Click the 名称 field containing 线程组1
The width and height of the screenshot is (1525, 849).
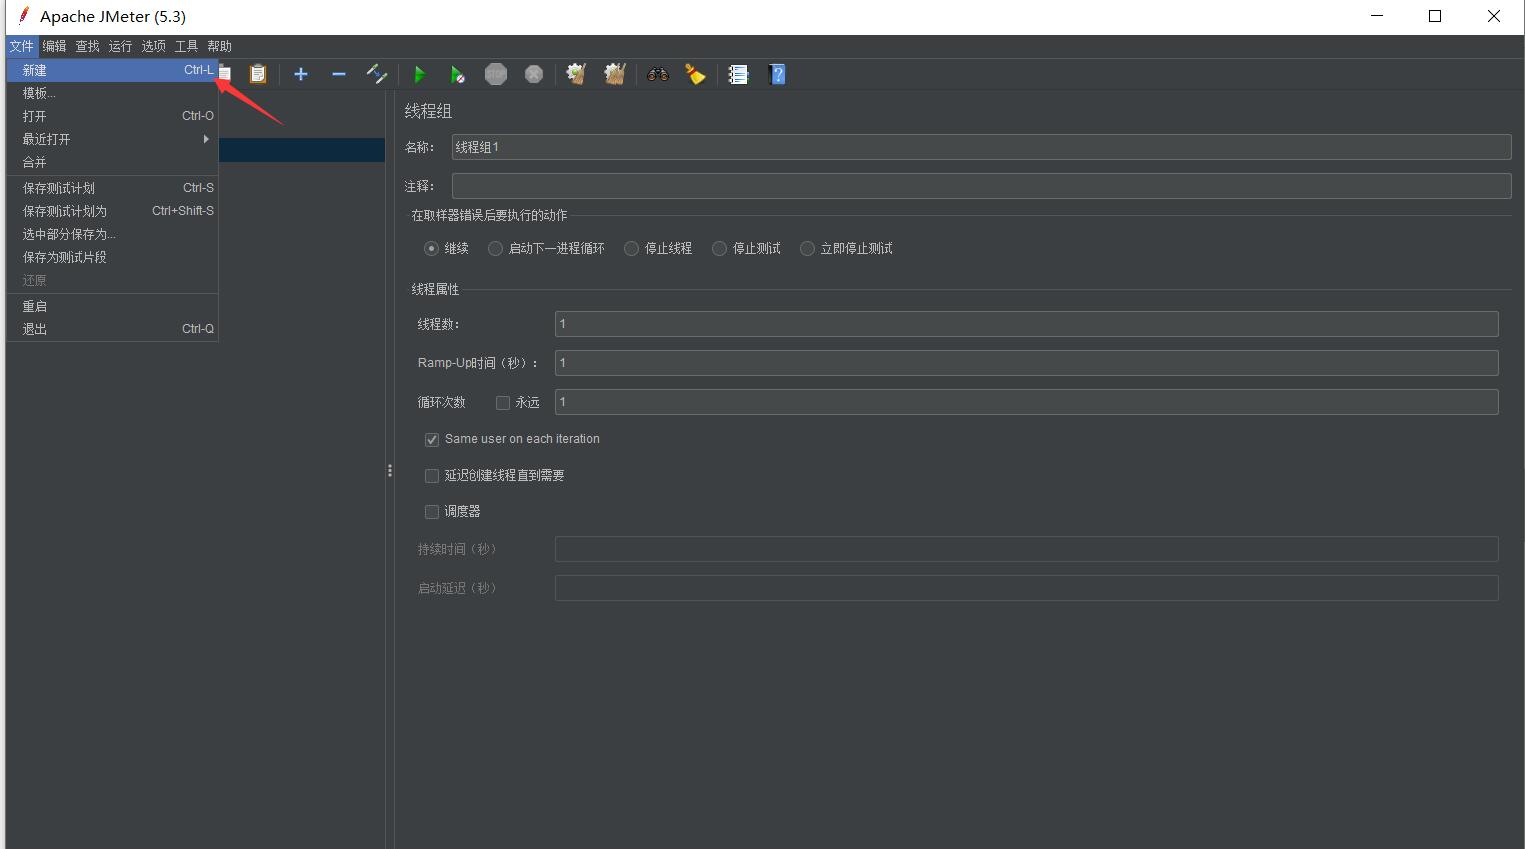point(981,147)
